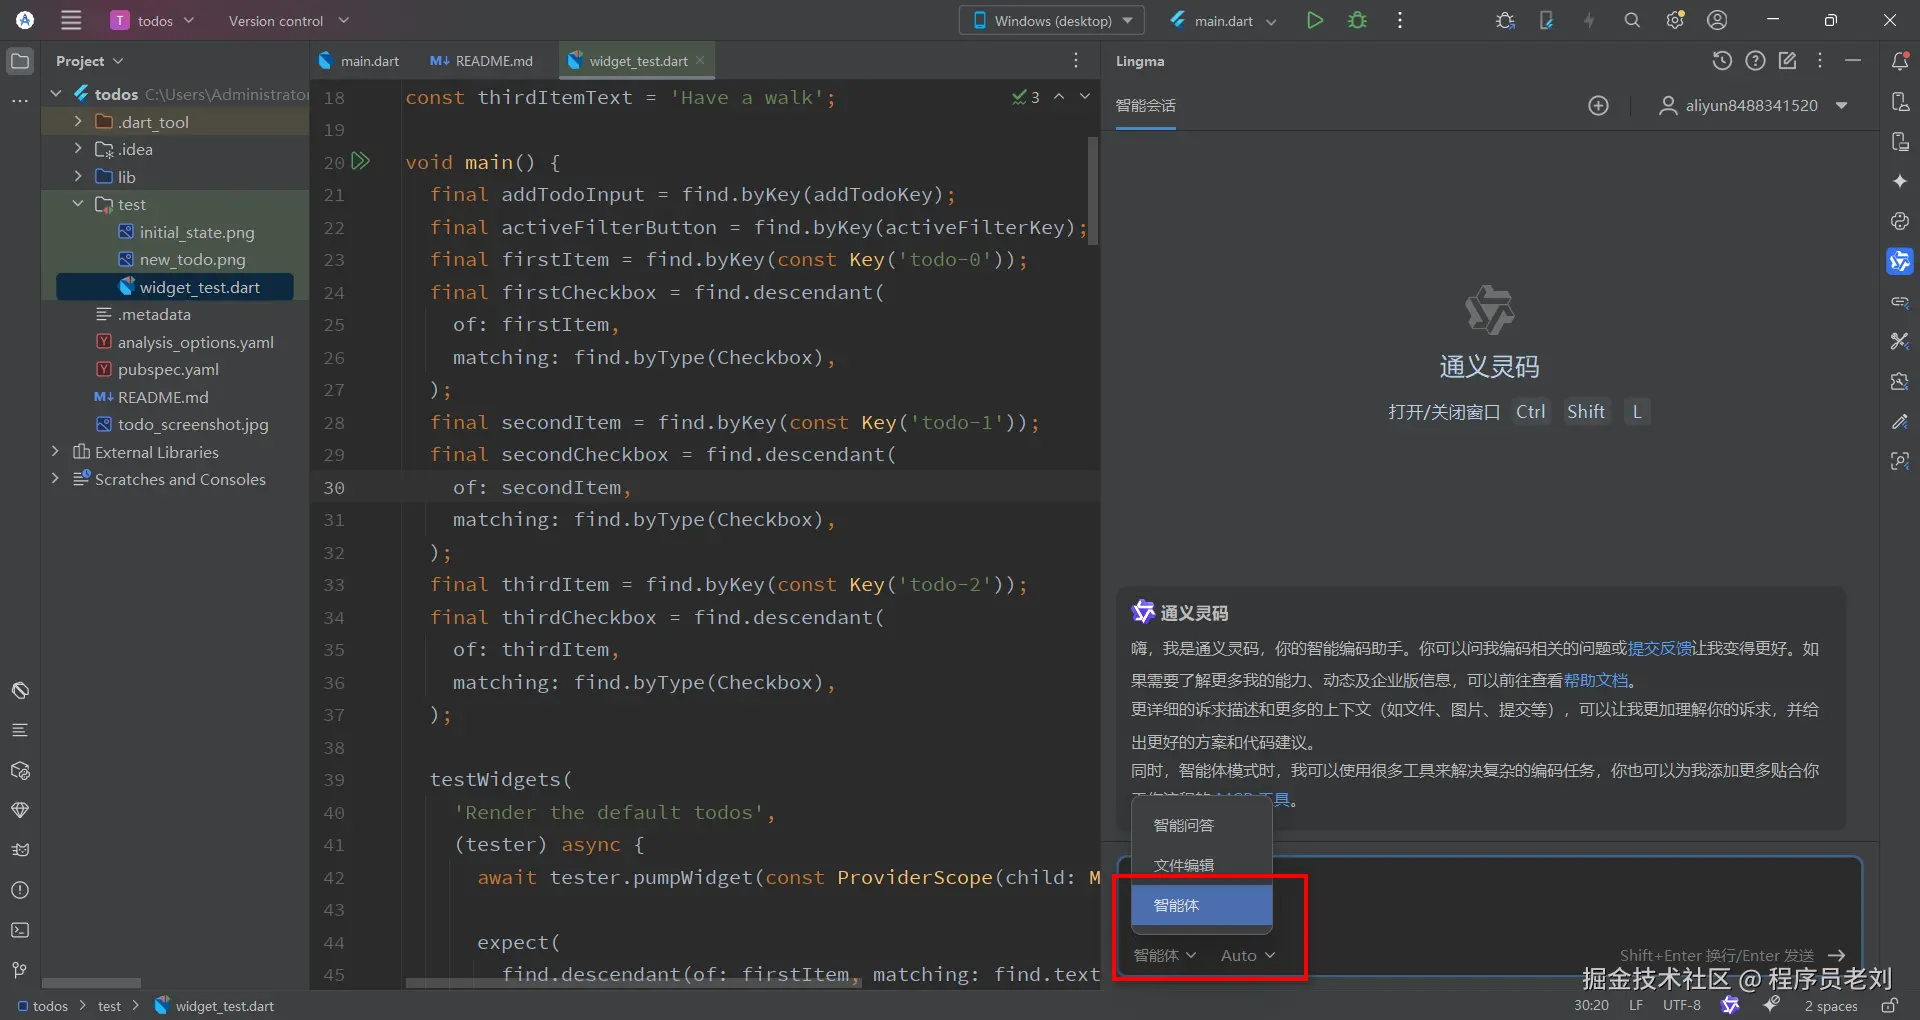Select 智能体 mode from the menu

point(1202,905)
